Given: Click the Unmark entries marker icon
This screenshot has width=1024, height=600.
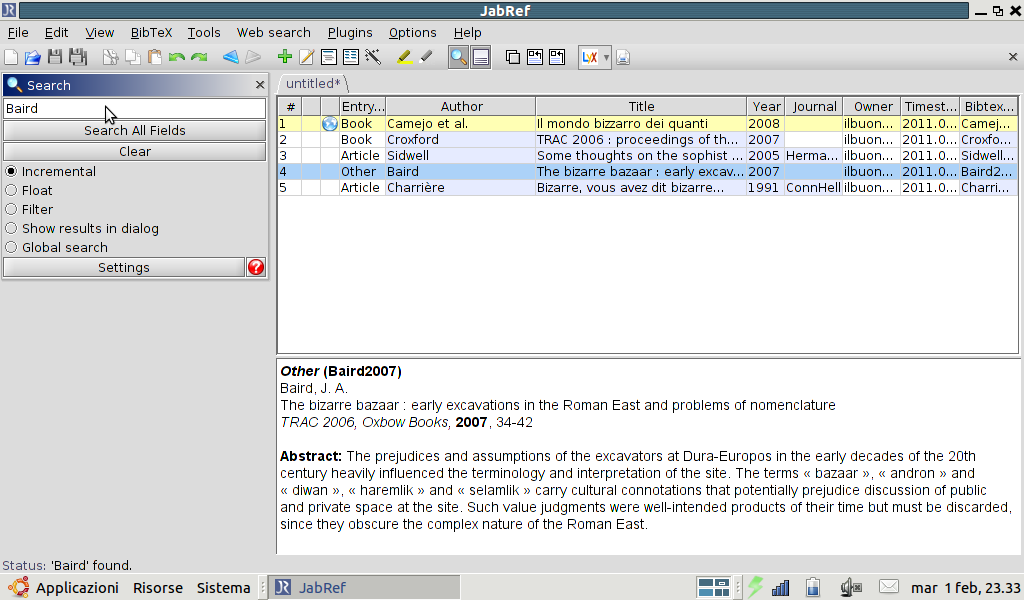Looking at the screenshot, I should click(426, 57).
